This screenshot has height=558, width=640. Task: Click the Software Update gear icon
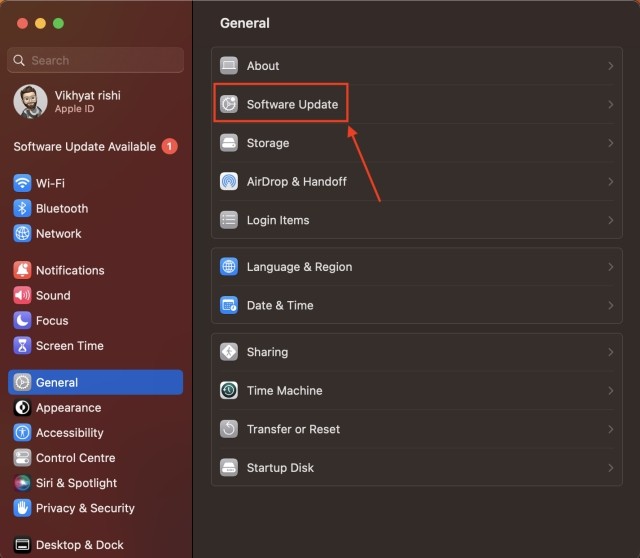(229, 104)
